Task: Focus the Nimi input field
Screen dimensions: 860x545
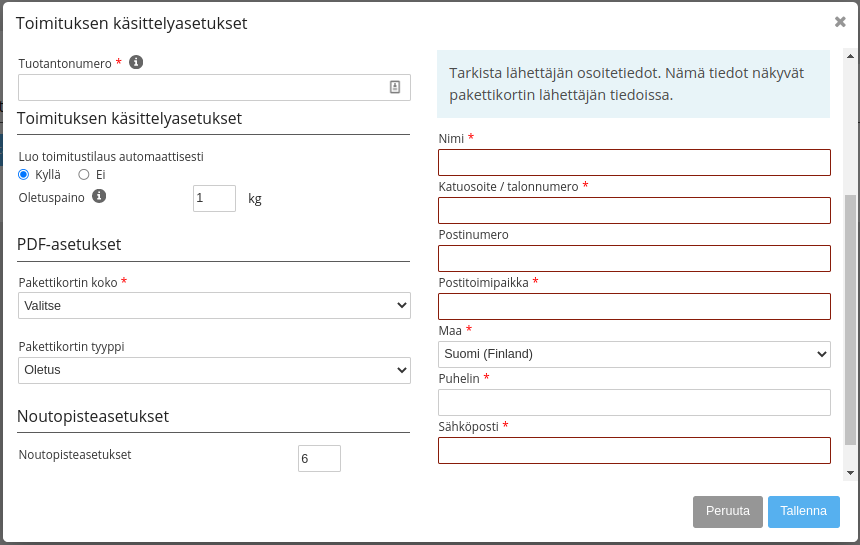Action: point(634,162)
